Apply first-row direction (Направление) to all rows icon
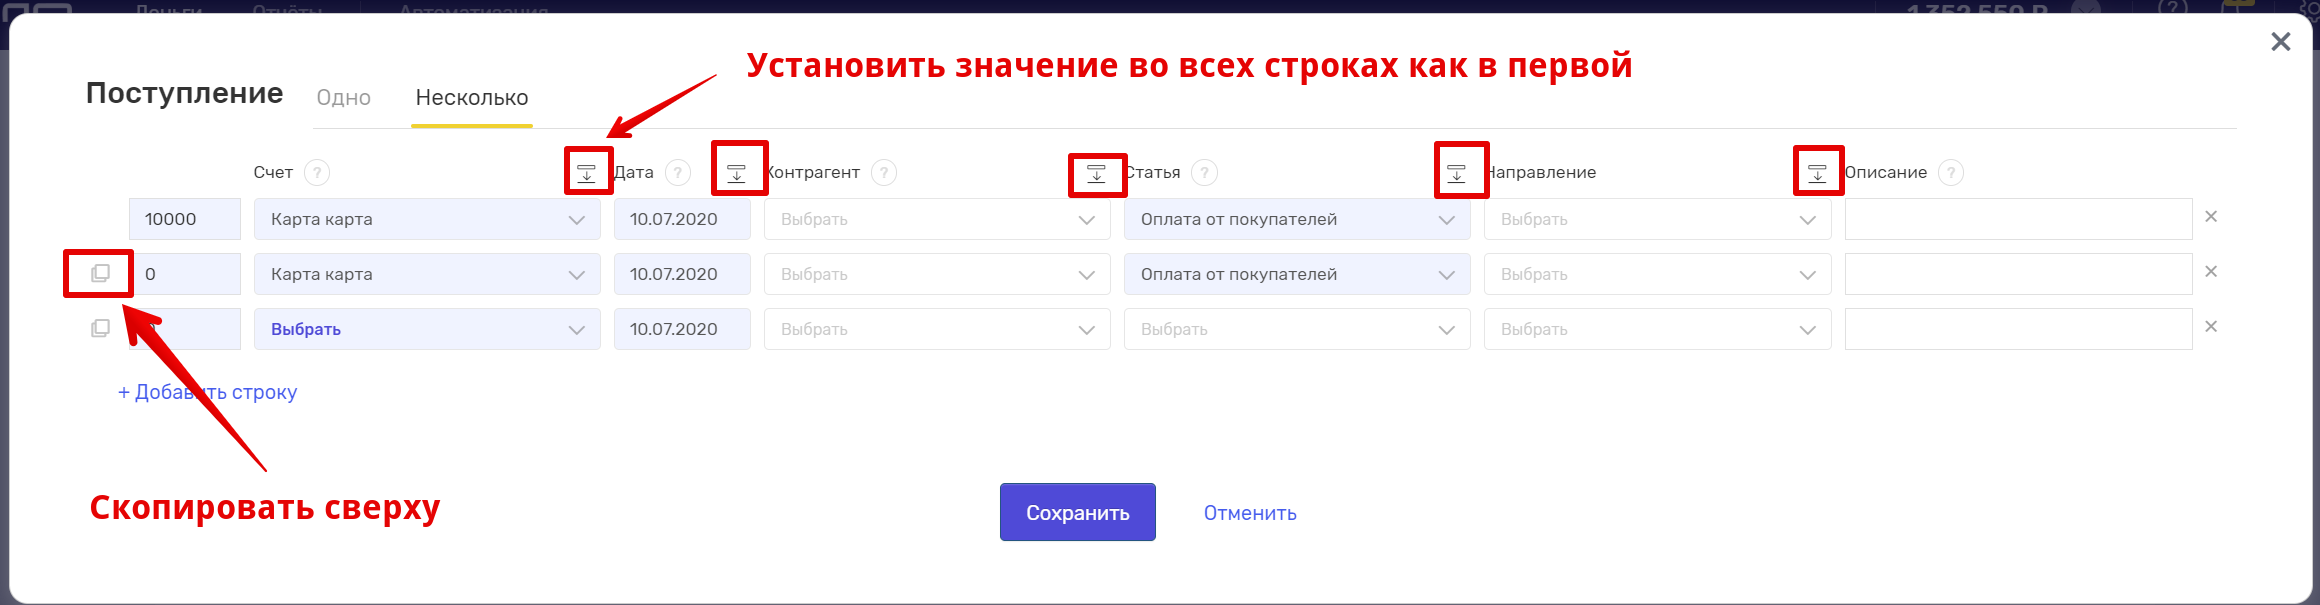The width and height of the screenshot is (2320, 605). point(1457,173)
